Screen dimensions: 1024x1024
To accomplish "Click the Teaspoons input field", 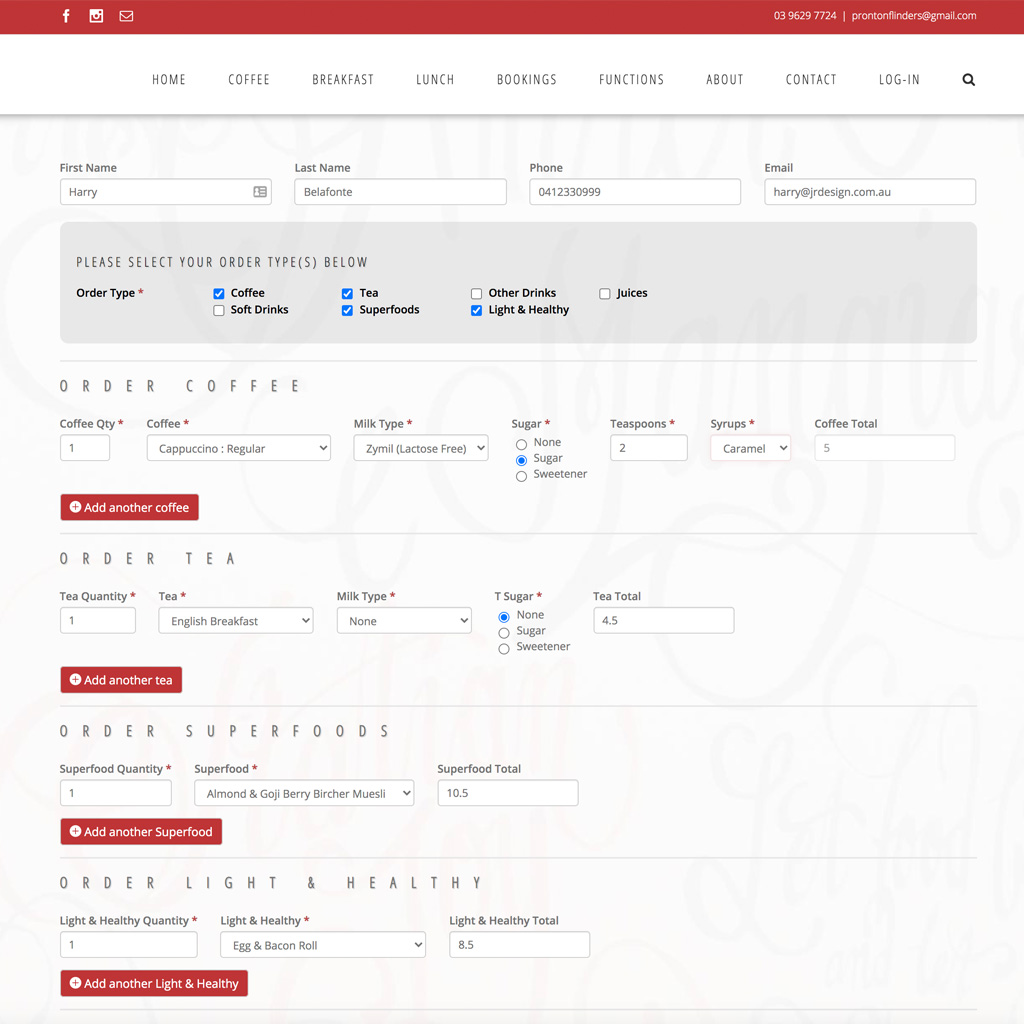I will (x=648, y=448).
